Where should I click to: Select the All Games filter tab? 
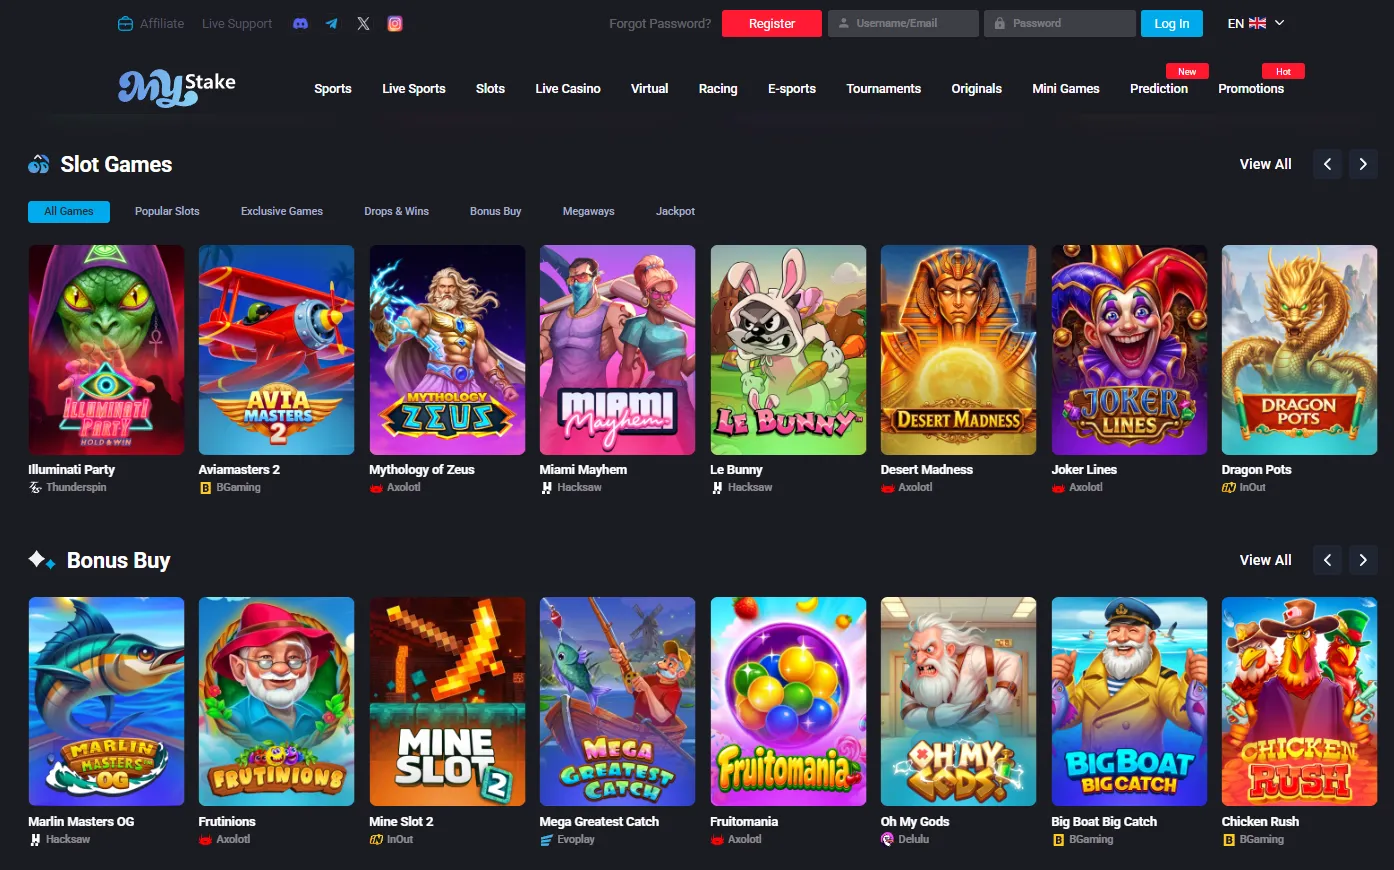(x=69, y=211)
